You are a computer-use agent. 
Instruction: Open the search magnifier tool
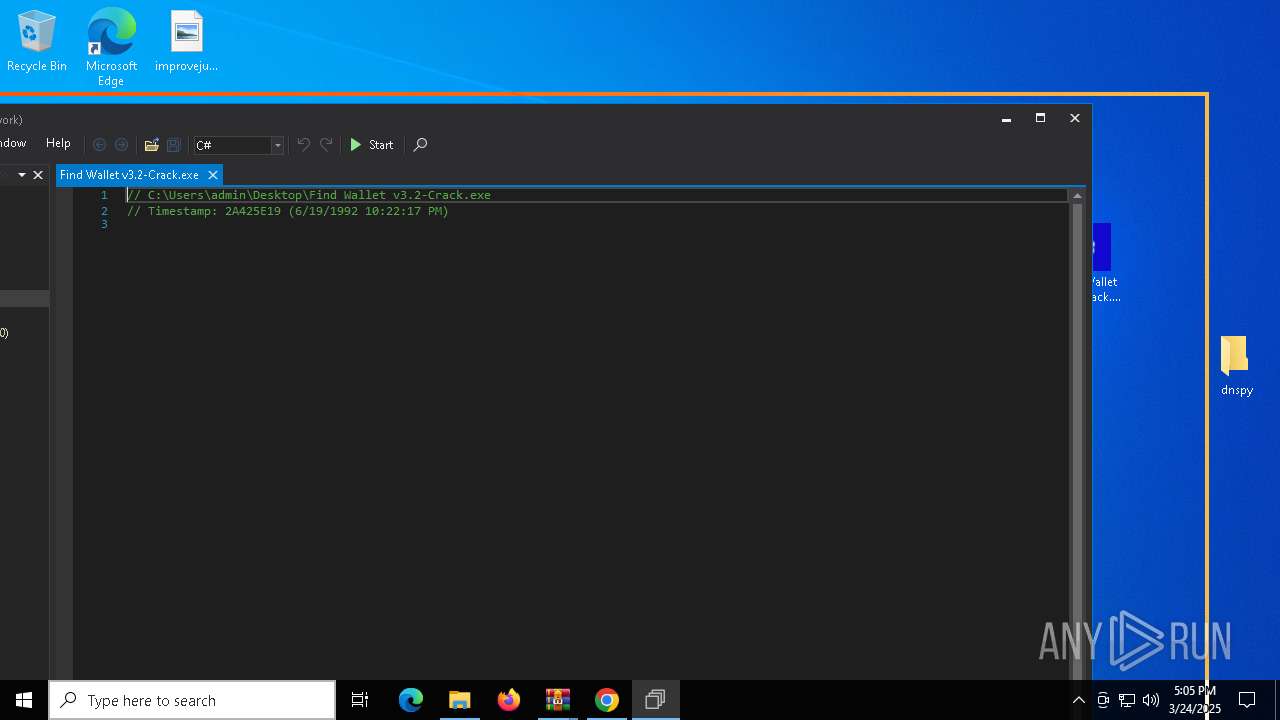click(420, 145)
